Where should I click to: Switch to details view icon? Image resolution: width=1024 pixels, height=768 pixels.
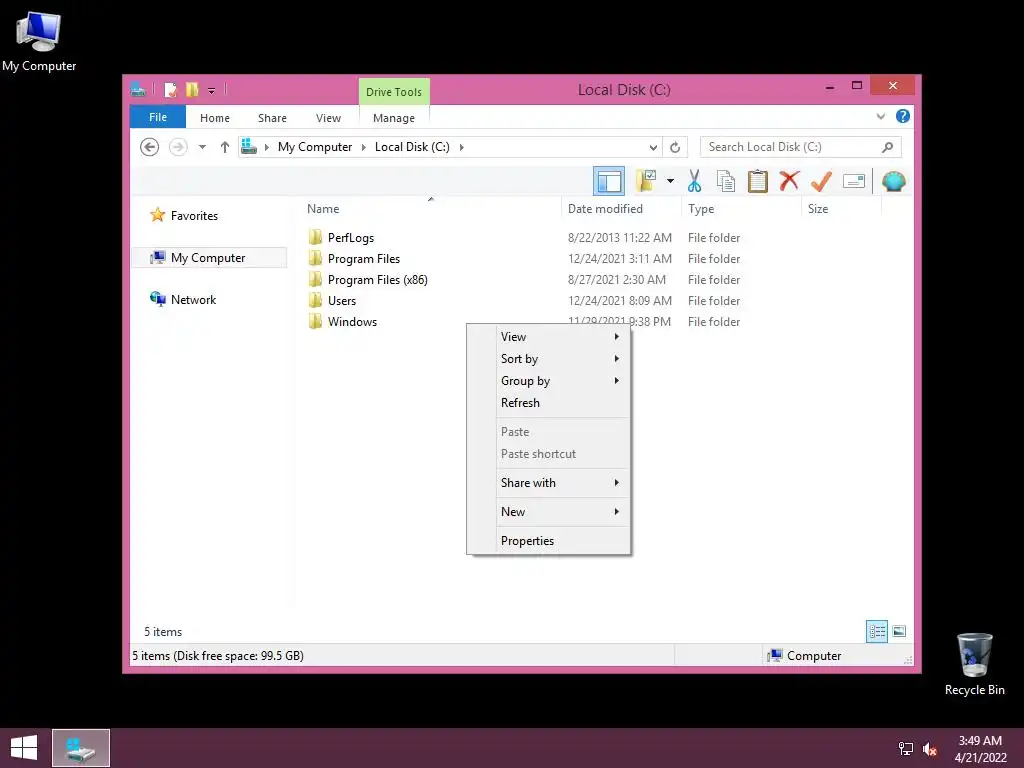pyautogui.click(x=876, y=632)
